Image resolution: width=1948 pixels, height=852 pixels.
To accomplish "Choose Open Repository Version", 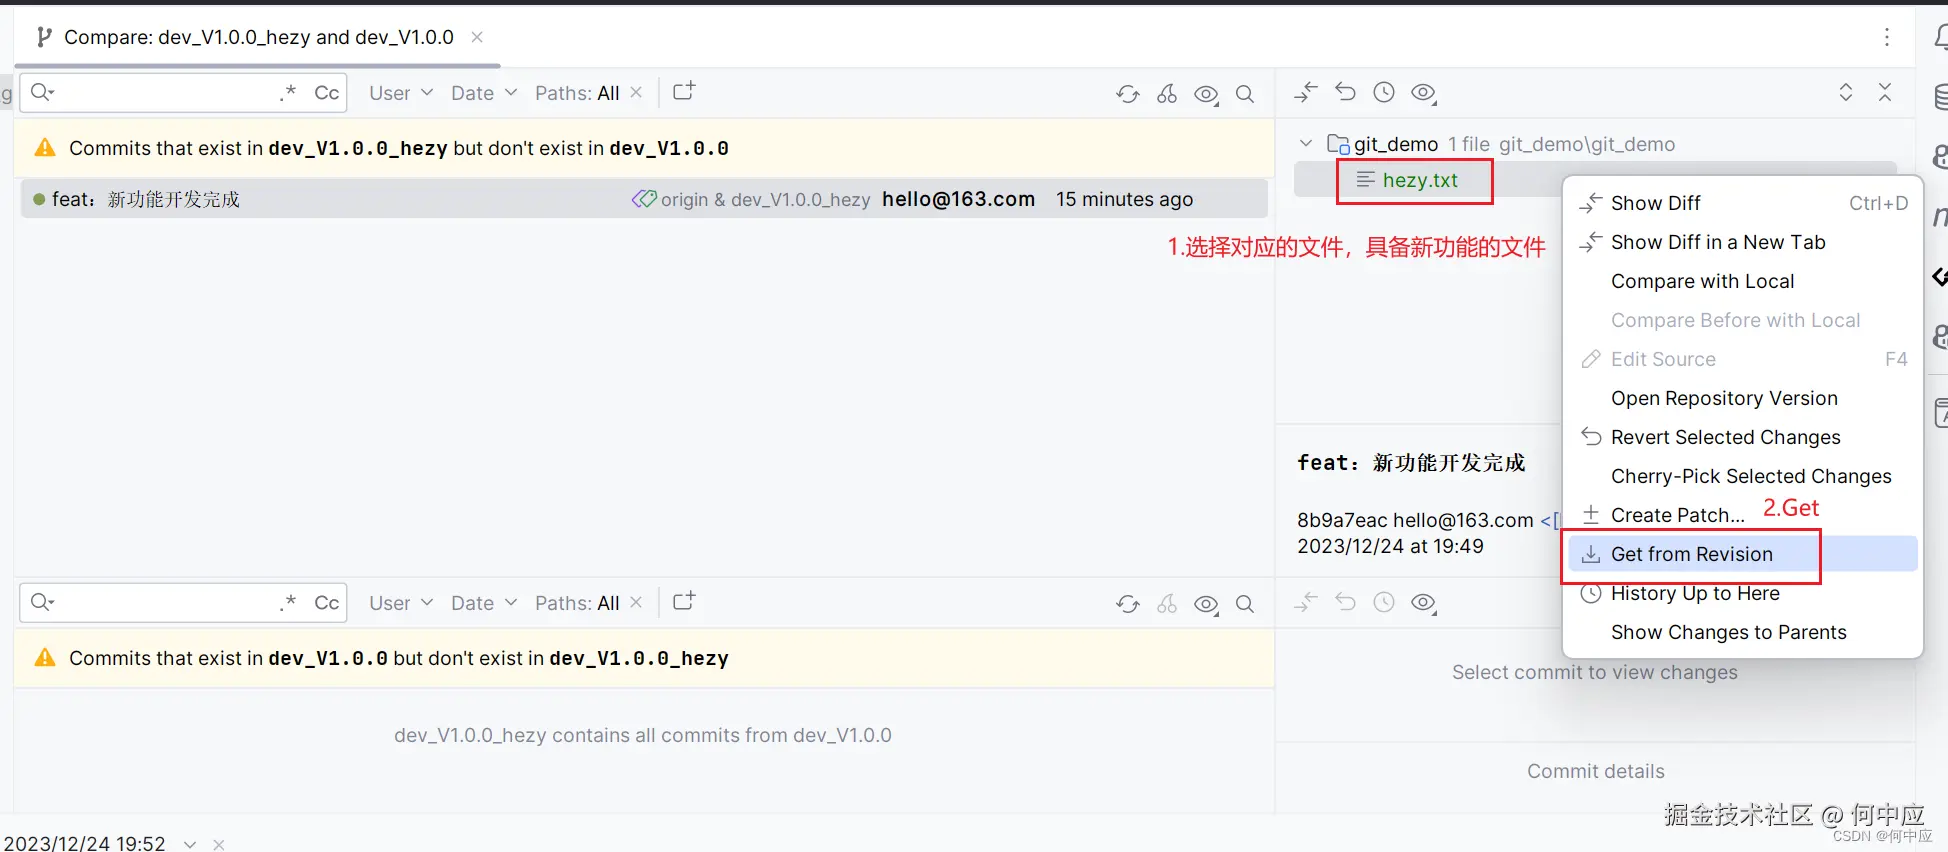I will tap(1743, 398).
